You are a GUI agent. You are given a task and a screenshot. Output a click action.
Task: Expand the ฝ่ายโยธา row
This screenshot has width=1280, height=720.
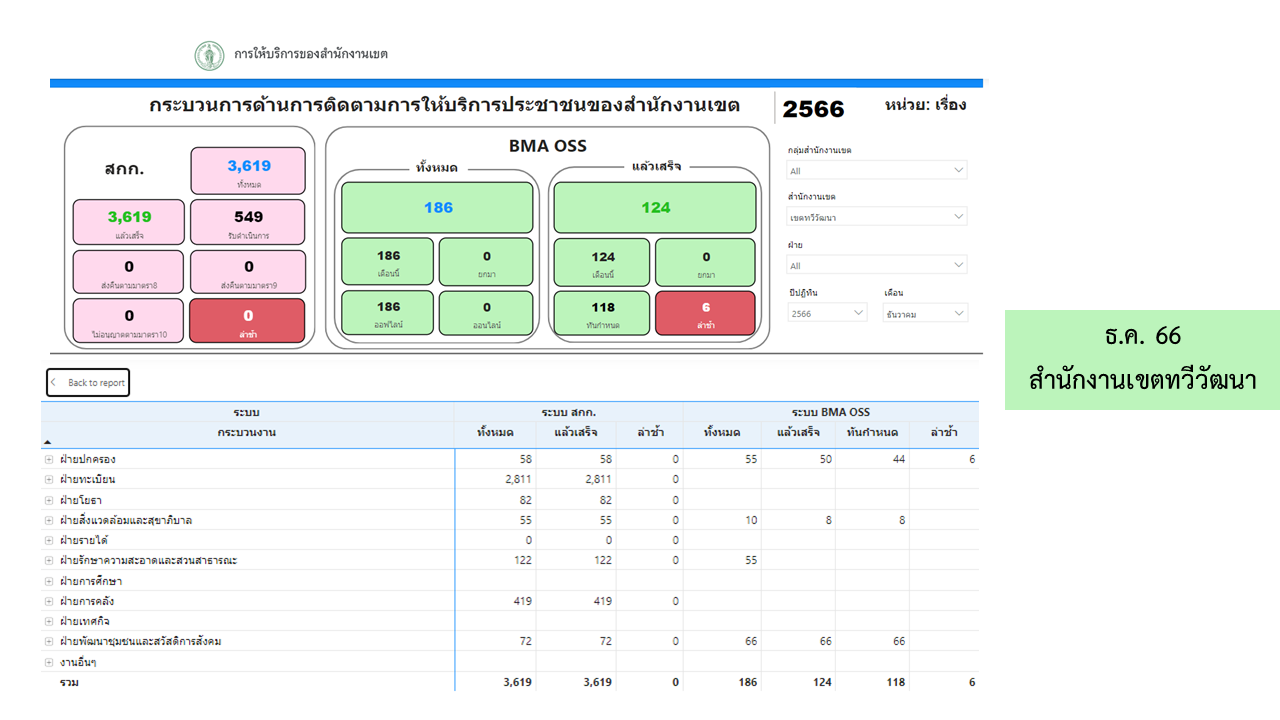tap(48, 500)
